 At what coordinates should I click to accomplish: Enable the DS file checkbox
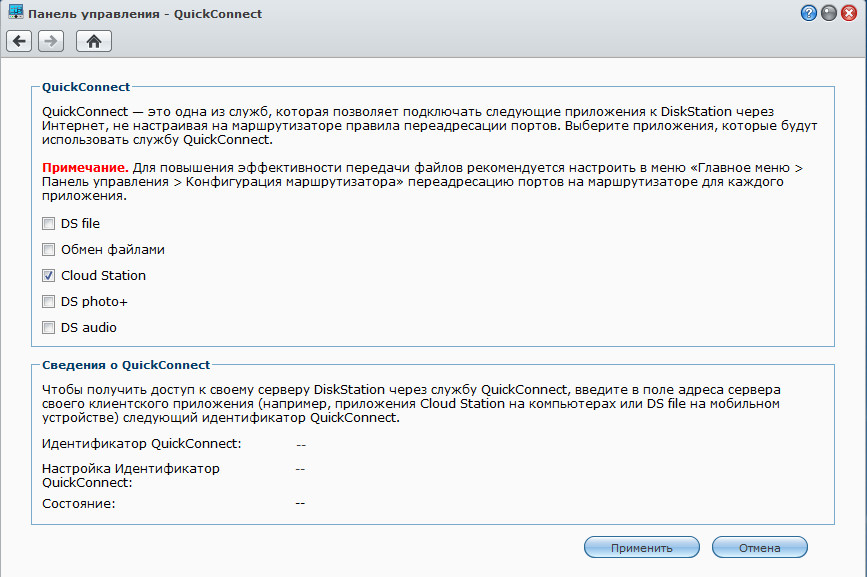[48, 224]
